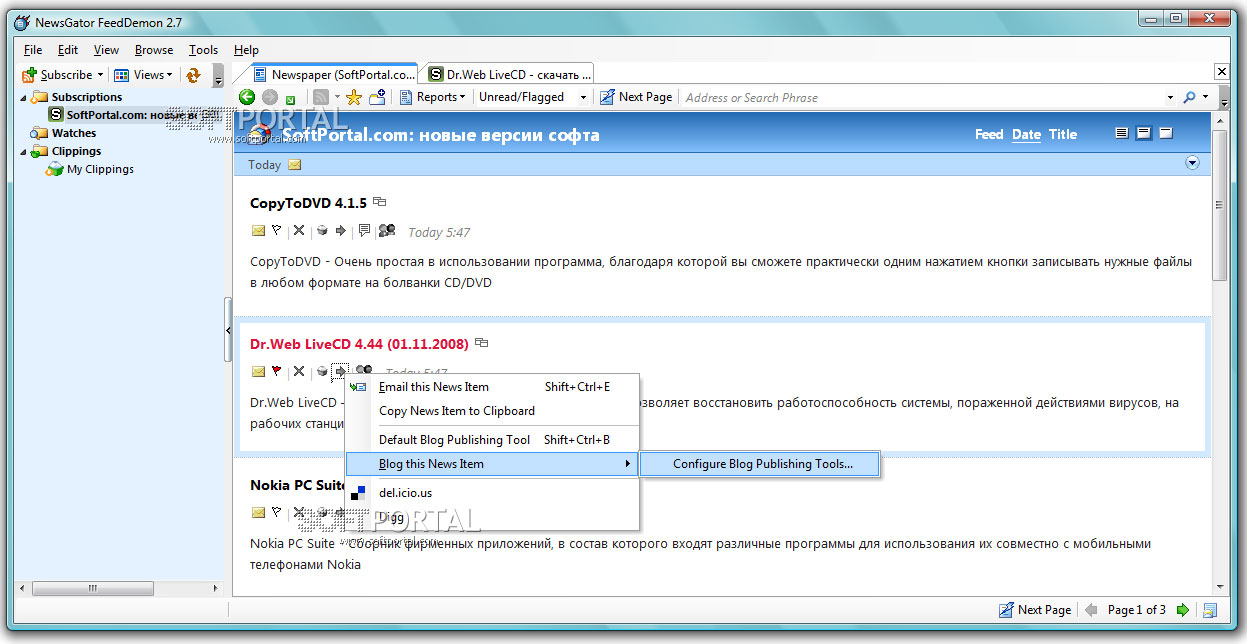Screen dimensions: 1247x644
Task: Flag the CopyToDVD 4.1.5 news item
Action: coord(276,231)
